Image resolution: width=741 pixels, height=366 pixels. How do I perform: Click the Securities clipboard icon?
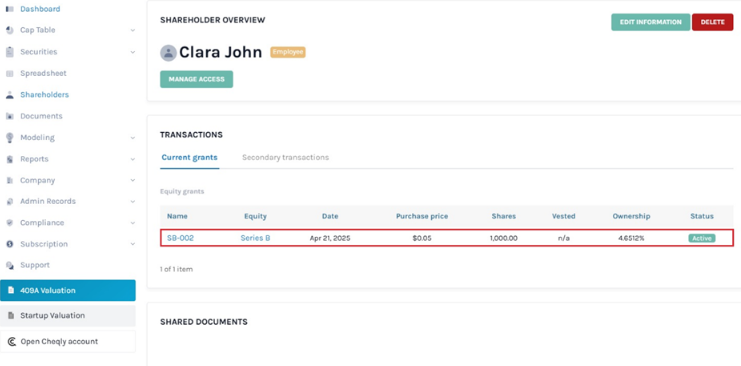pos(10,52)
